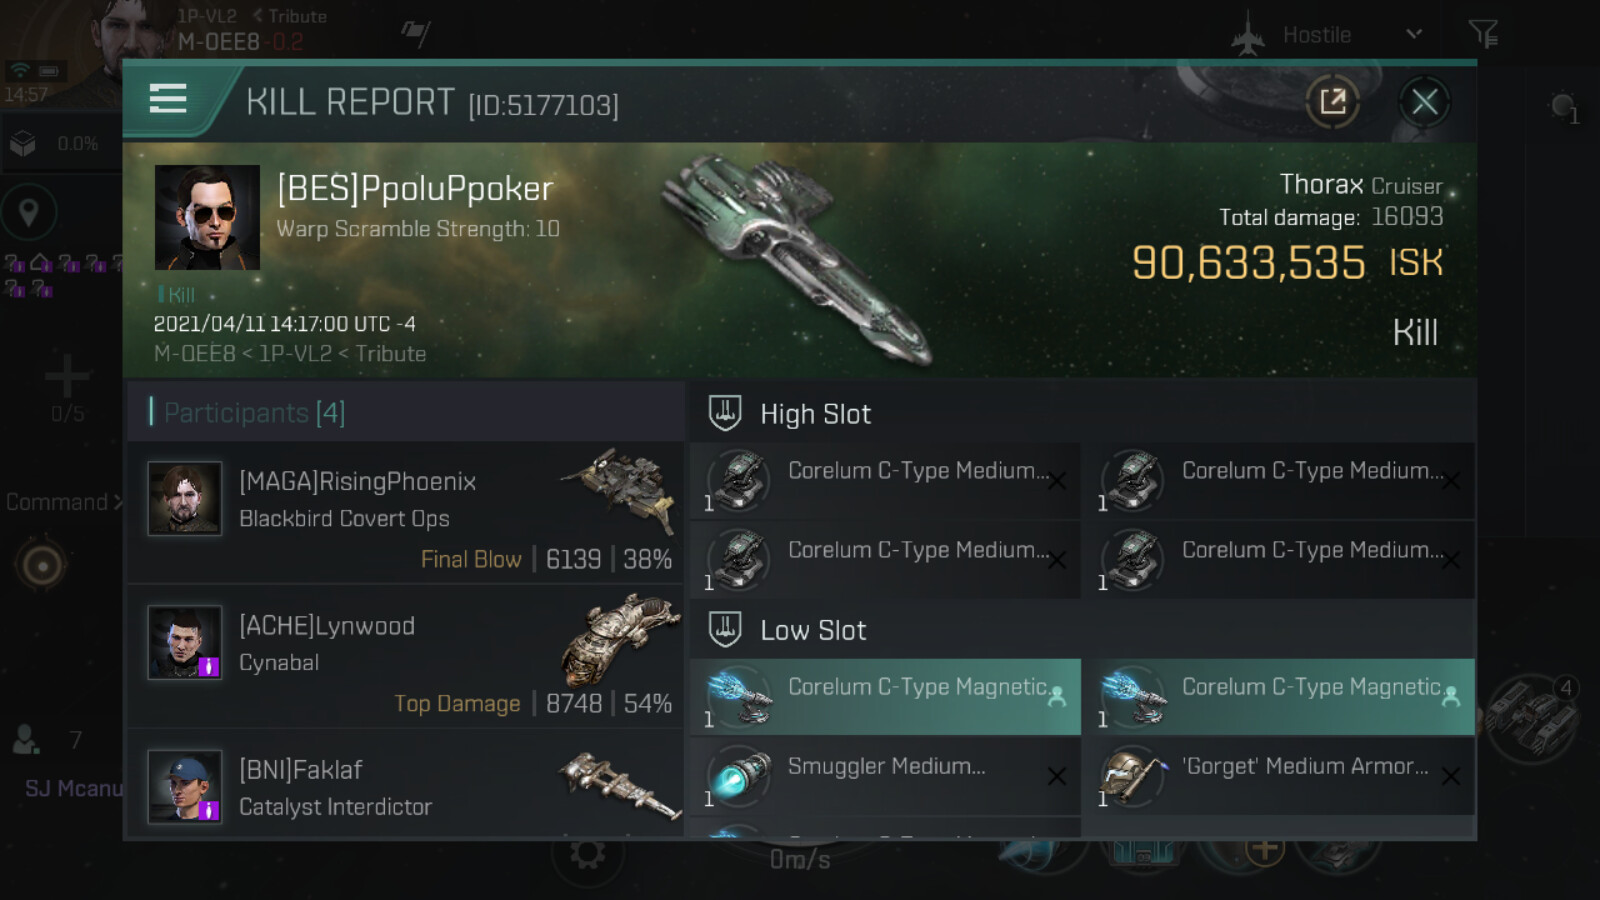
Task: Click the Participants [4] header
Action: click(254, 412)
